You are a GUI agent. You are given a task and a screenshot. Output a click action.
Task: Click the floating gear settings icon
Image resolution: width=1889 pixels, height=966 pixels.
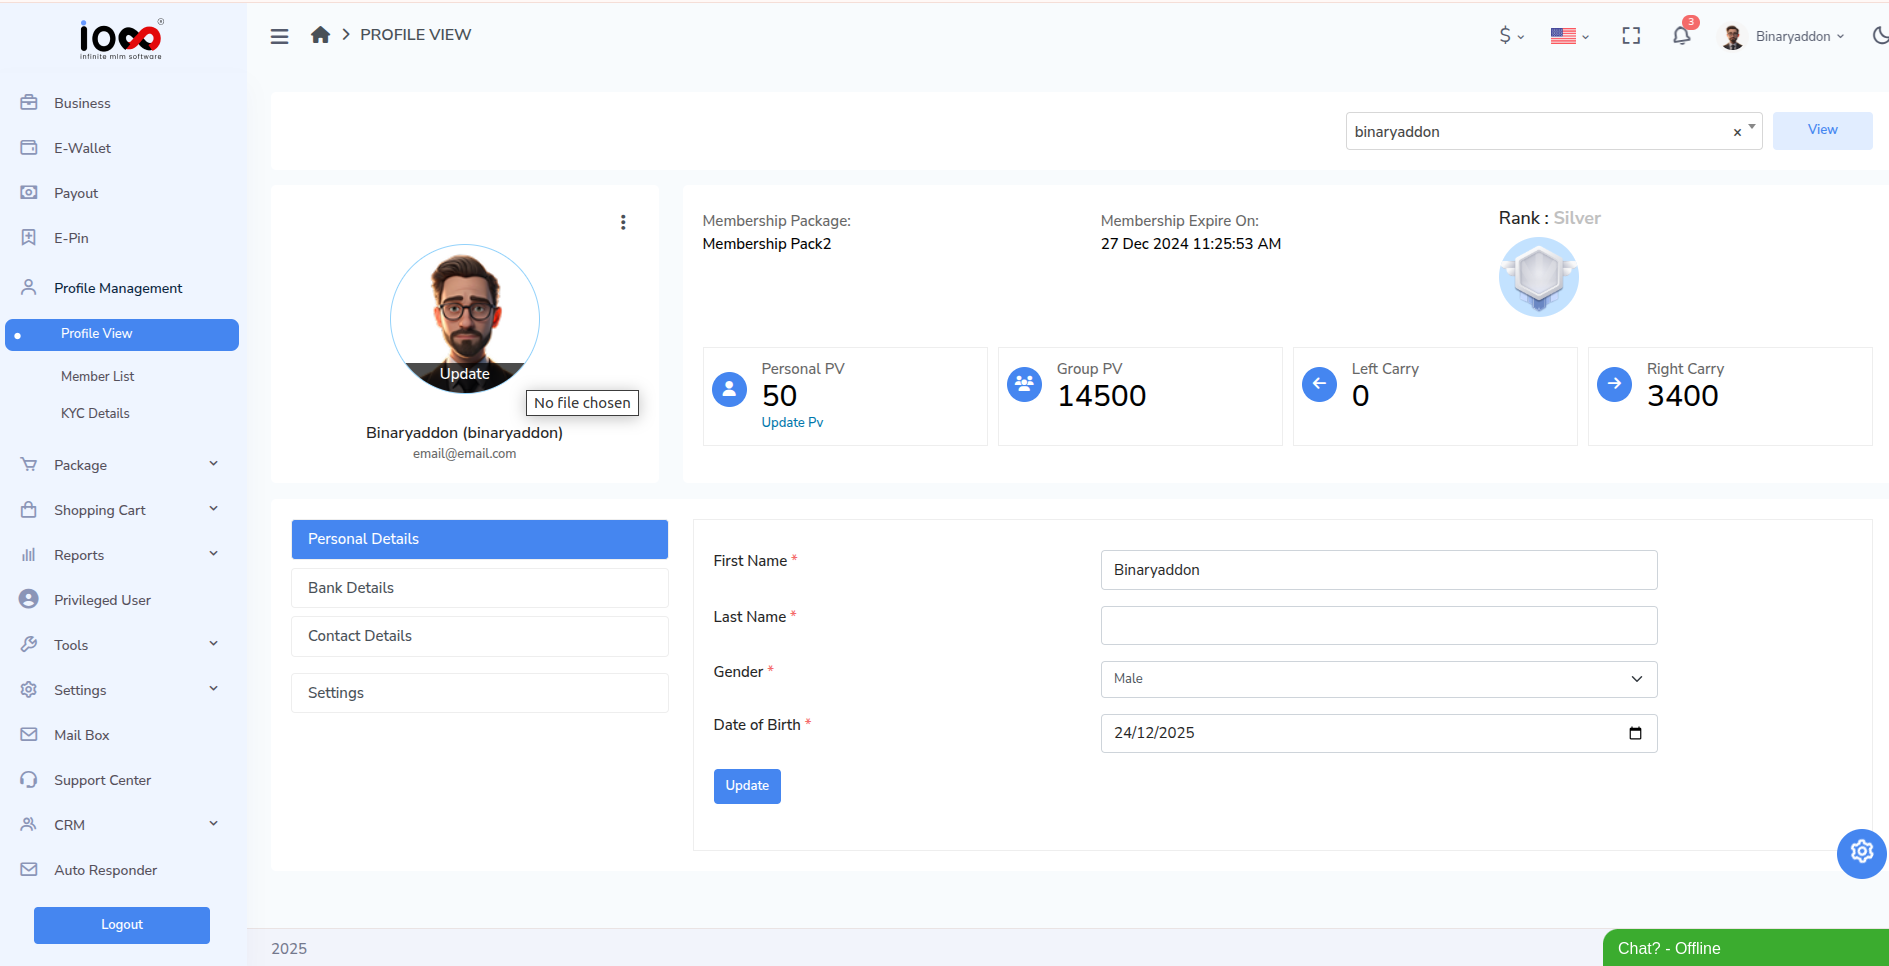coord(1861,852)
